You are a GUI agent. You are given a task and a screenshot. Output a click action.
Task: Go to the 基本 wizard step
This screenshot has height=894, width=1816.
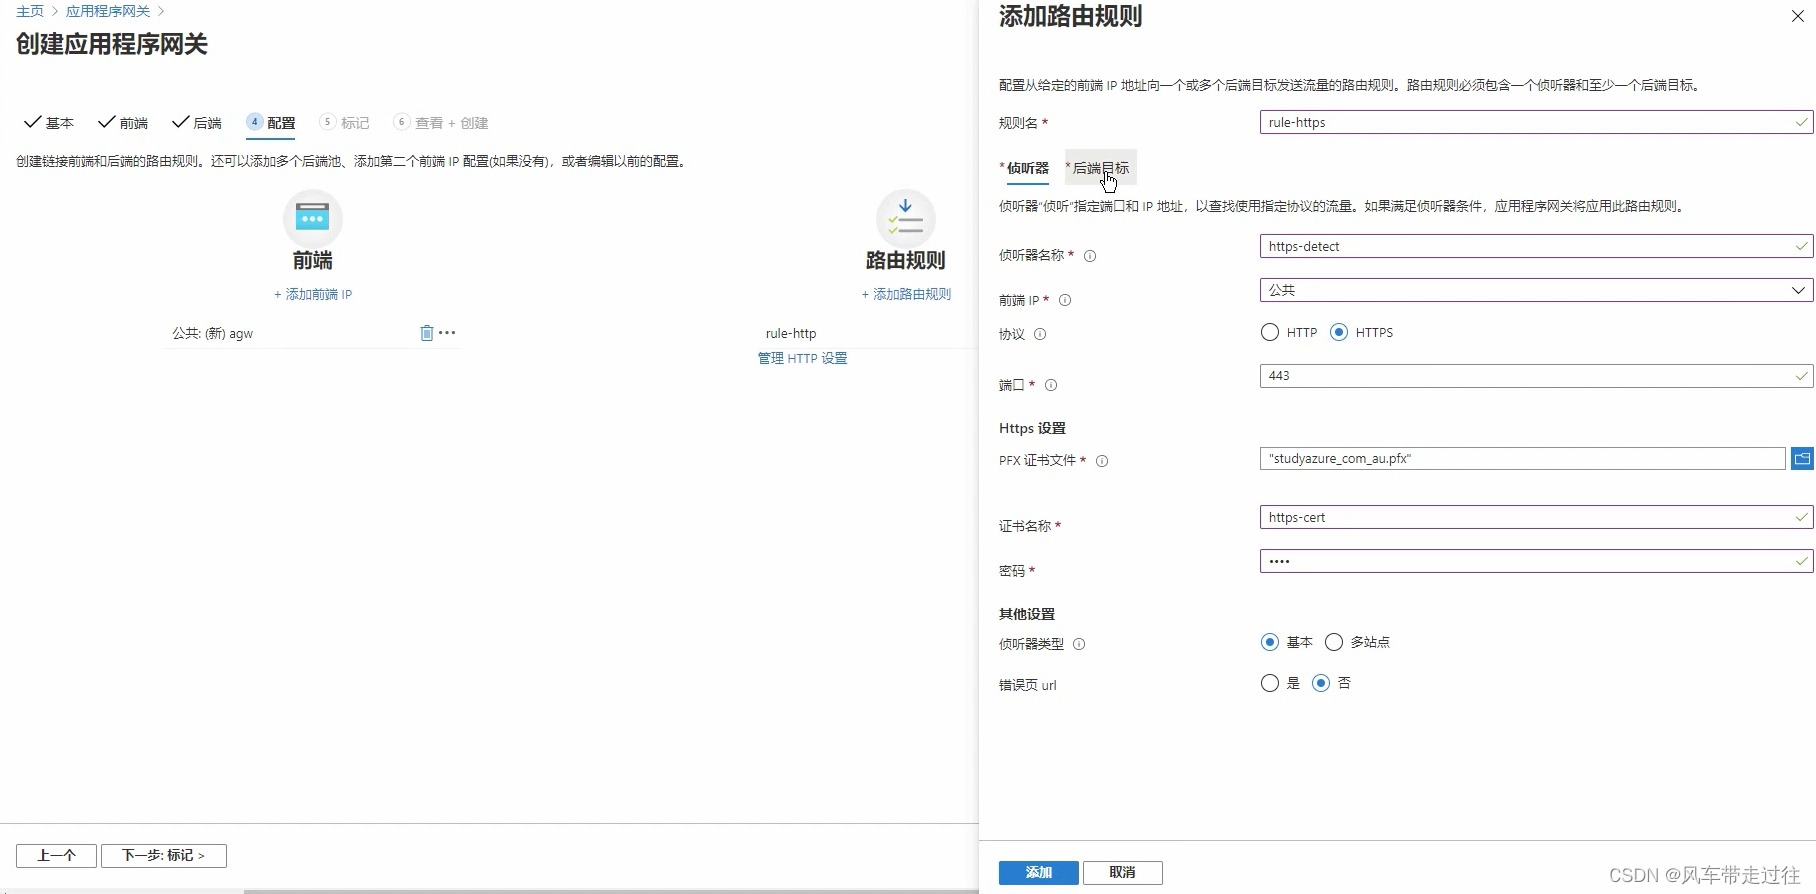click(49, 123)
